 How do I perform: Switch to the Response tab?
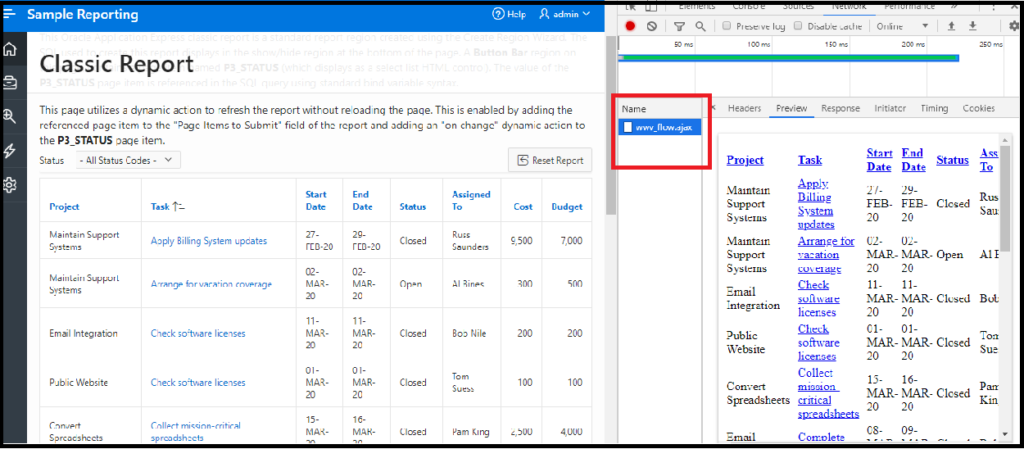[x=840, y=108]
